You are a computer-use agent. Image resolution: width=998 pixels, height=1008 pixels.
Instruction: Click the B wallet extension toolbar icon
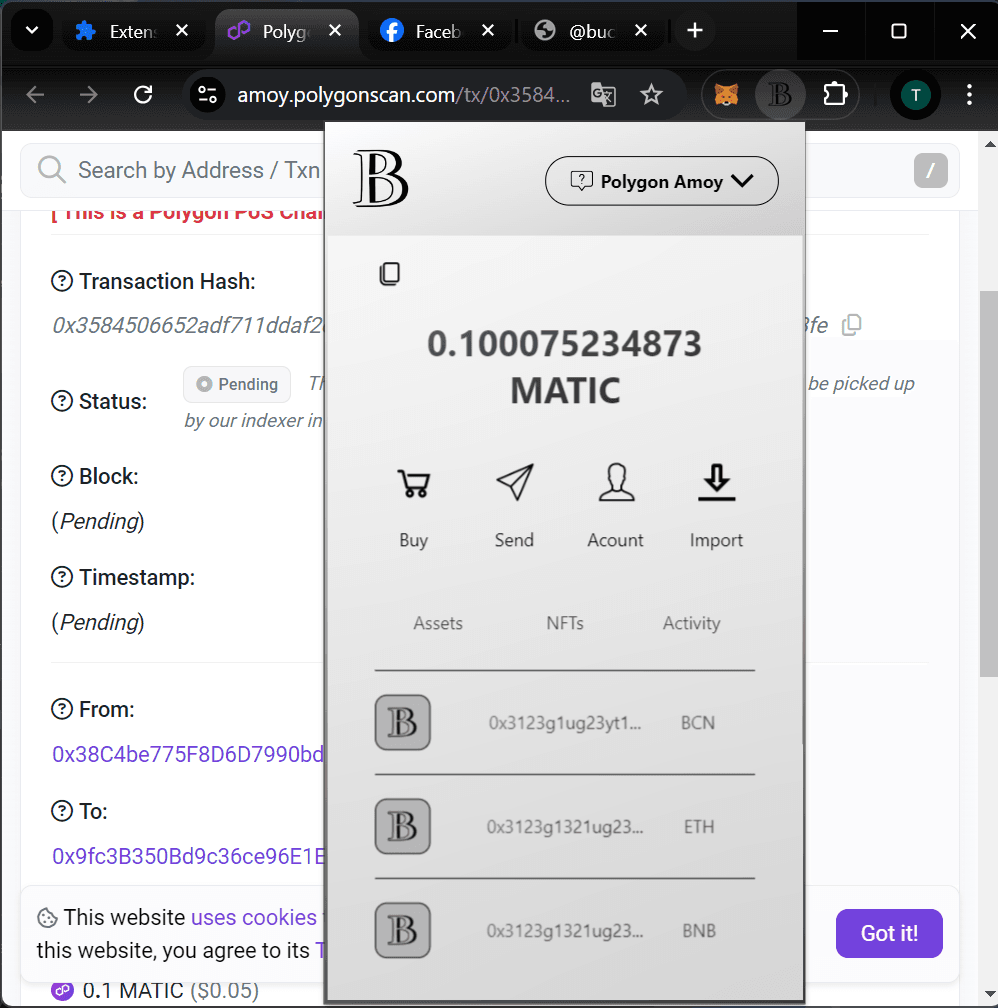pos(780,95)
